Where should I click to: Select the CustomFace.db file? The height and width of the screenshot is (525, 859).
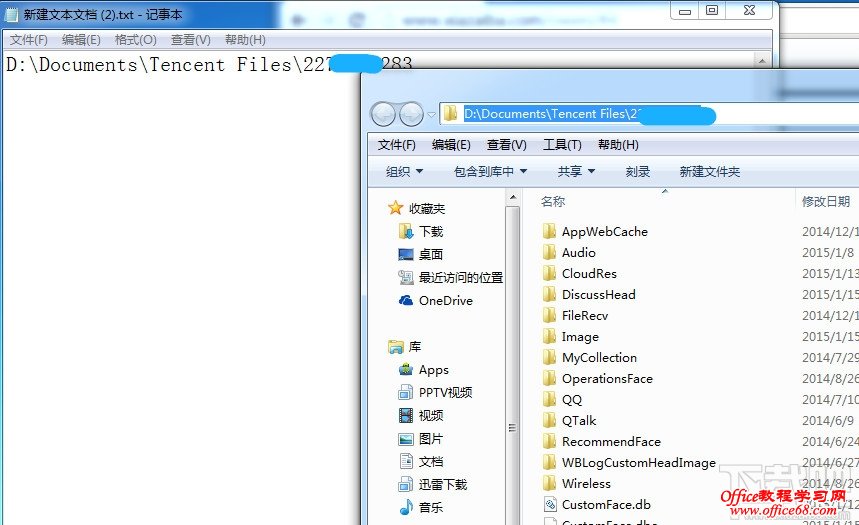pos(606,504)
